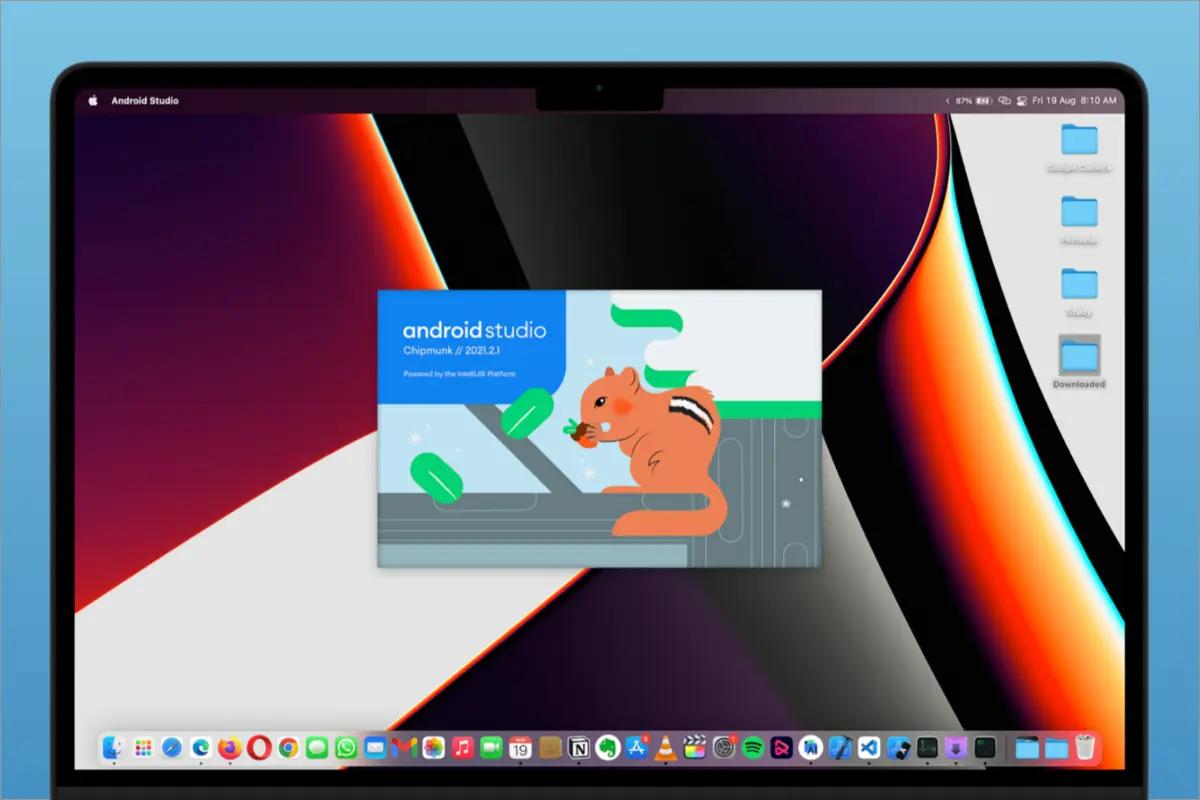This screenshot has height=800, width=1200.
Task: Open the Messages app icon
Action: tap(317, 747)
